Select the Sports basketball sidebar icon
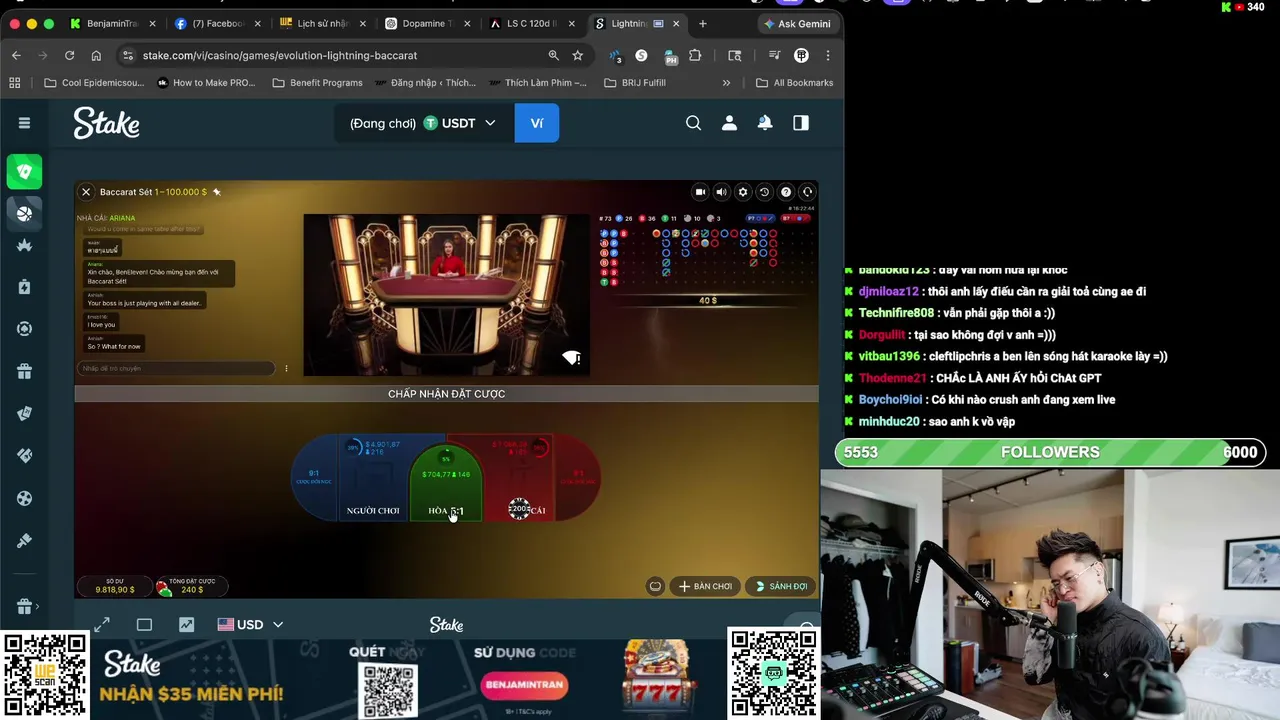 (24, 213)
